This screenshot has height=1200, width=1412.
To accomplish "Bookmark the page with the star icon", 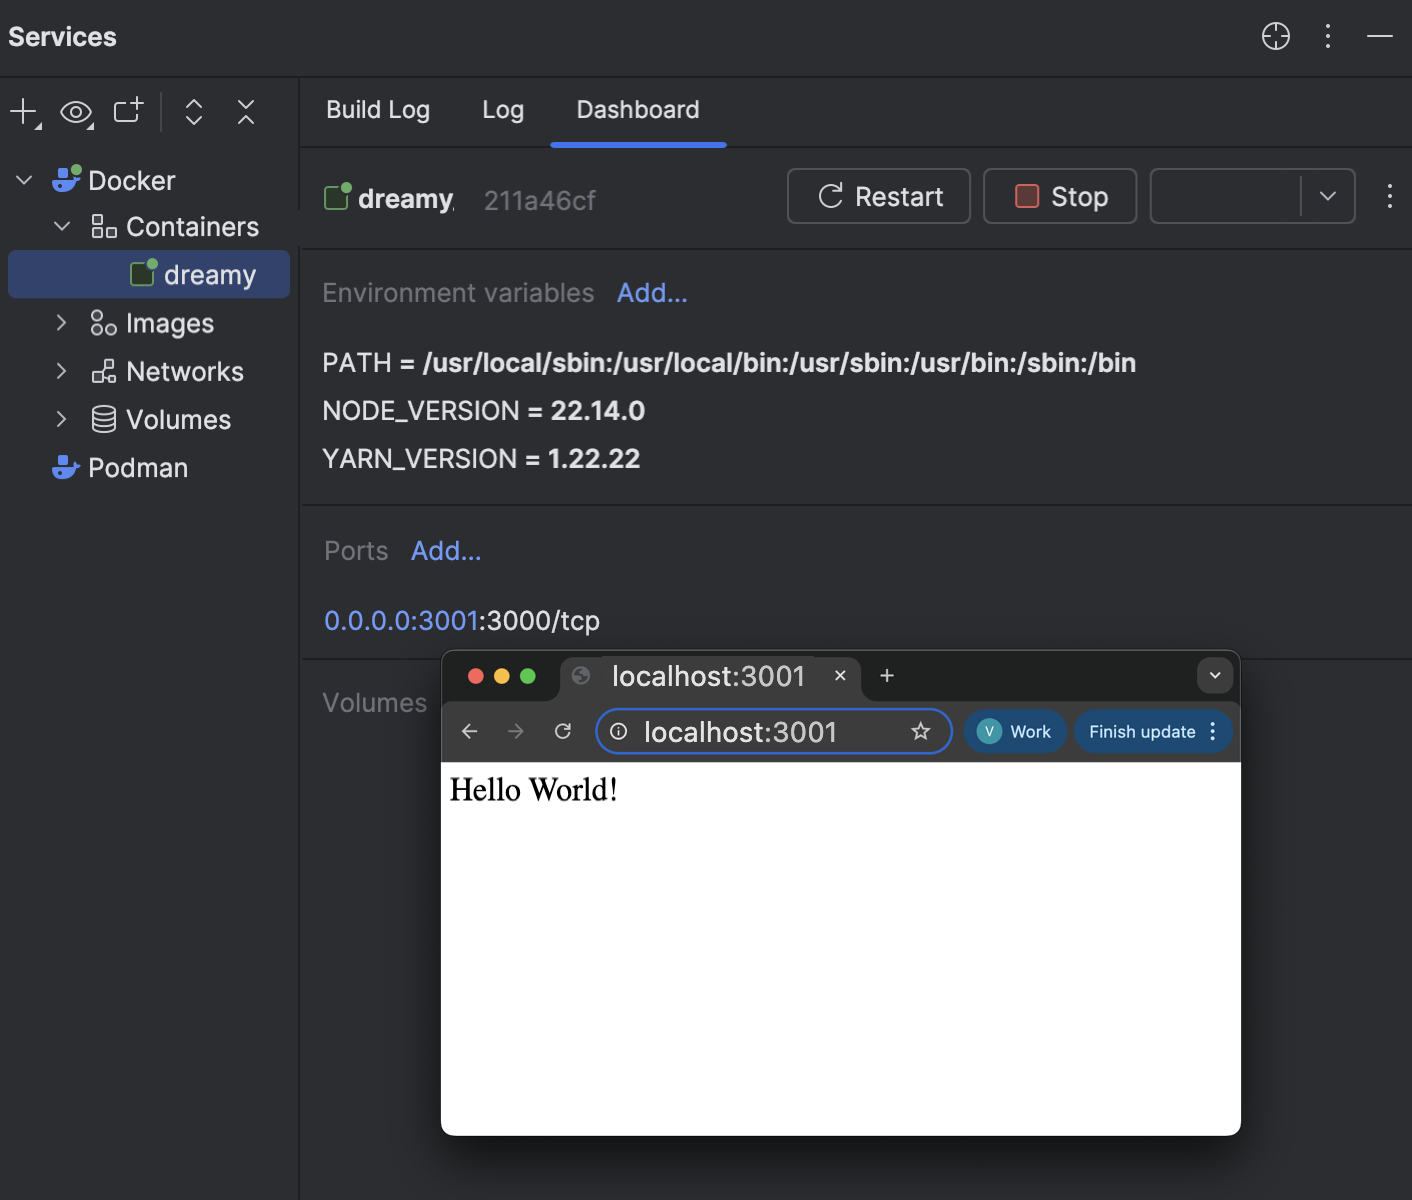I will 919,731.
